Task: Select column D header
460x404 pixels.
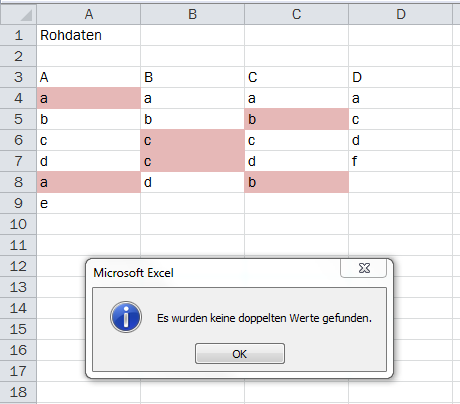Action: (401, 15)
